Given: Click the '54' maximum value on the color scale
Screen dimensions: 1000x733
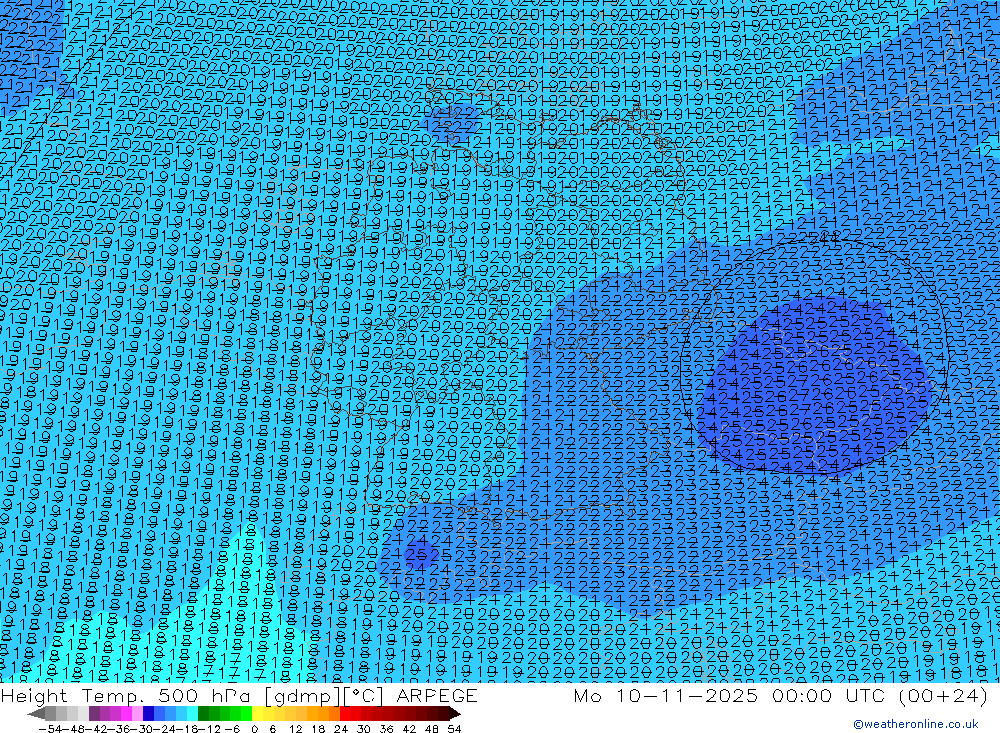Looking at the screenshot, I should [x=454, y=729].
